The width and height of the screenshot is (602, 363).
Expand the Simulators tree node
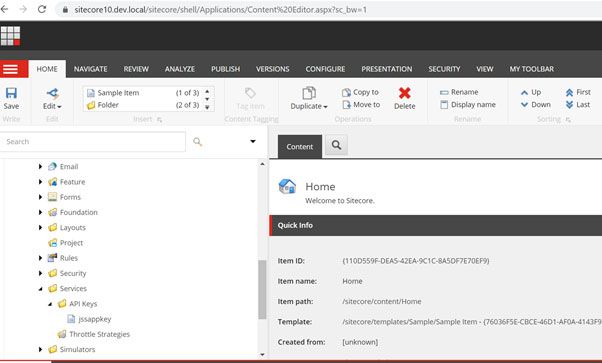tap(40, 350)
